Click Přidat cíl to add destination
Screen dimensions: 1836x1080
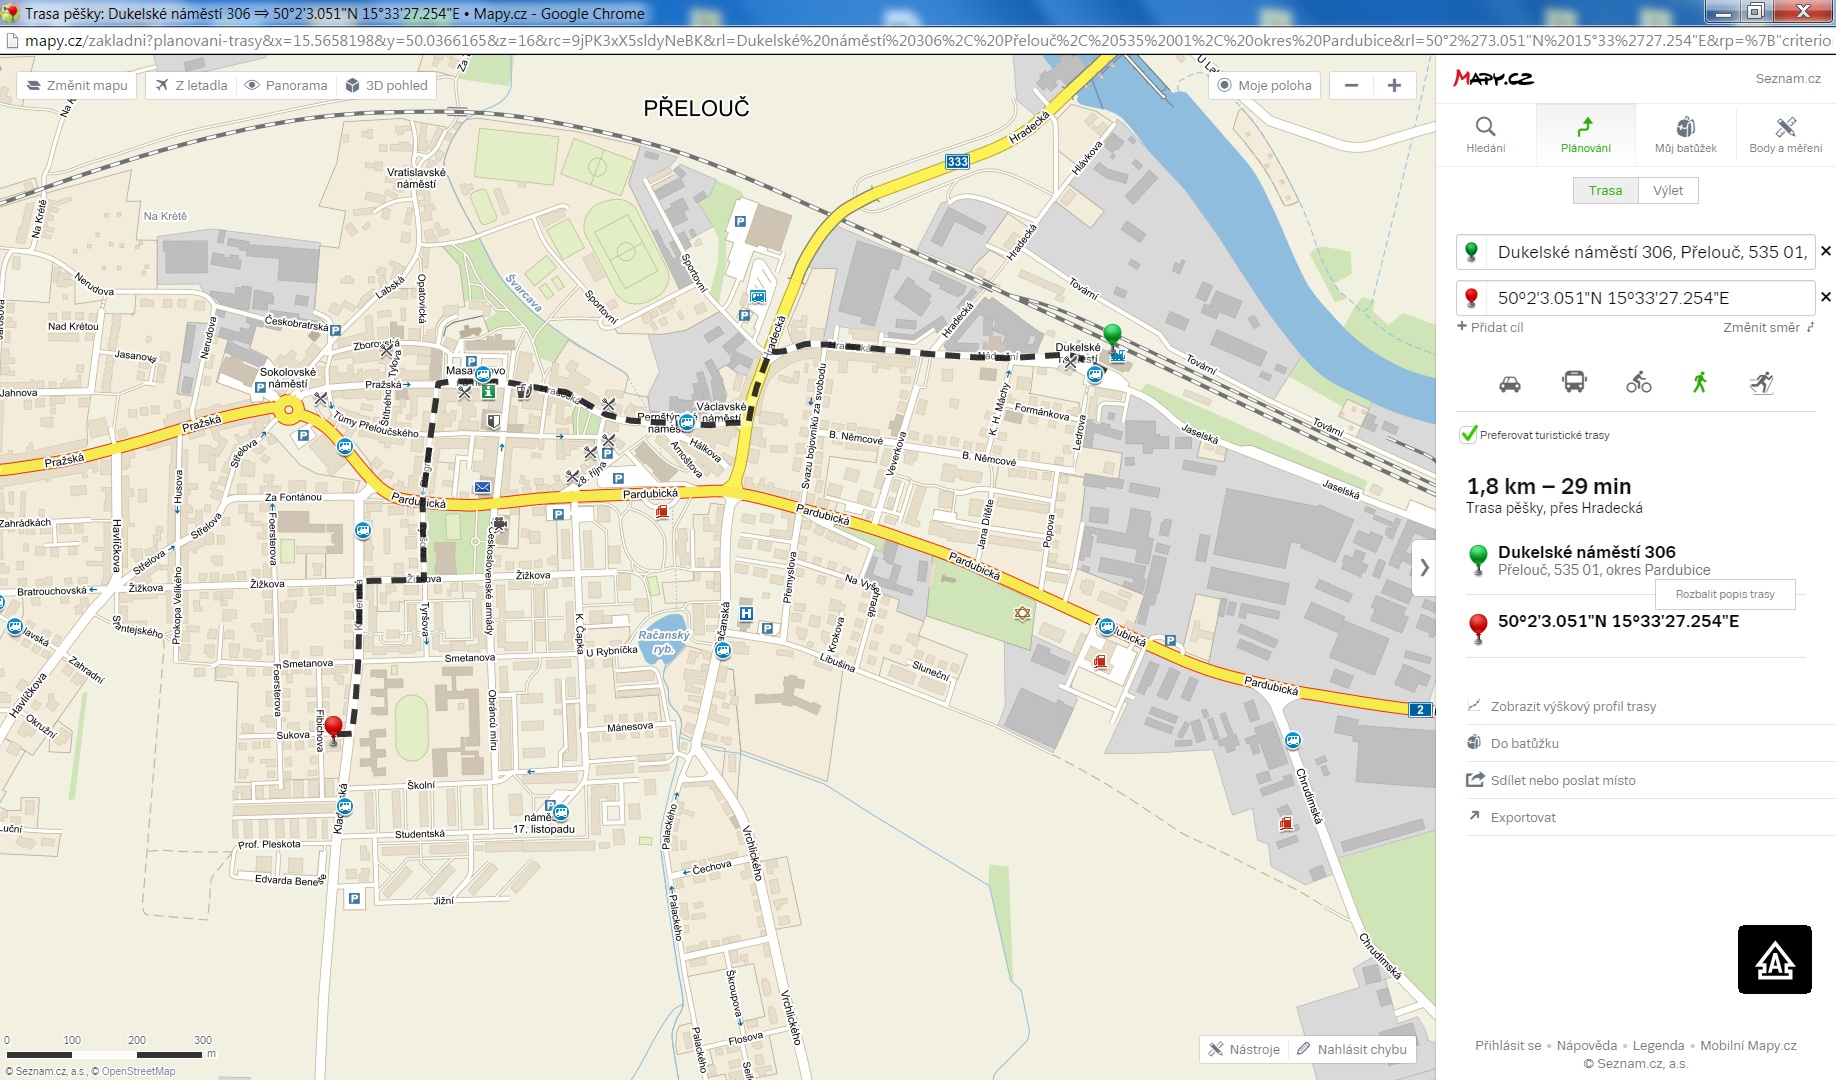tap(1490, 327)
